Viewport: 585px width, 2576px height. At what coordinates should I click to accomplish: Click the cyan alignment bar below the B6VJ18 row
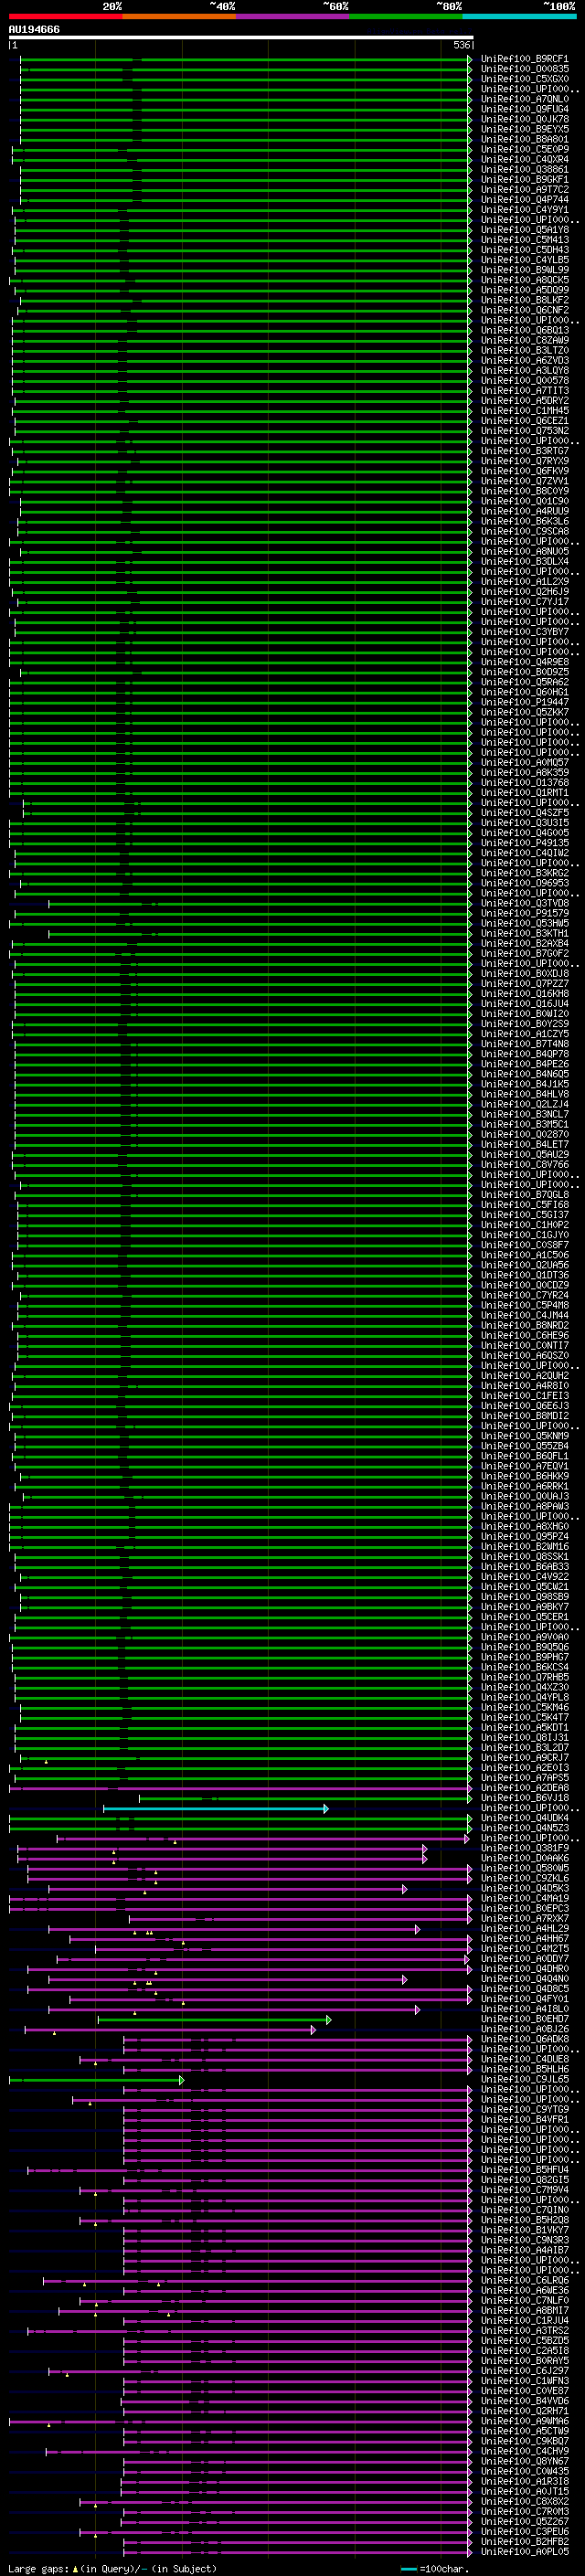215,1808
